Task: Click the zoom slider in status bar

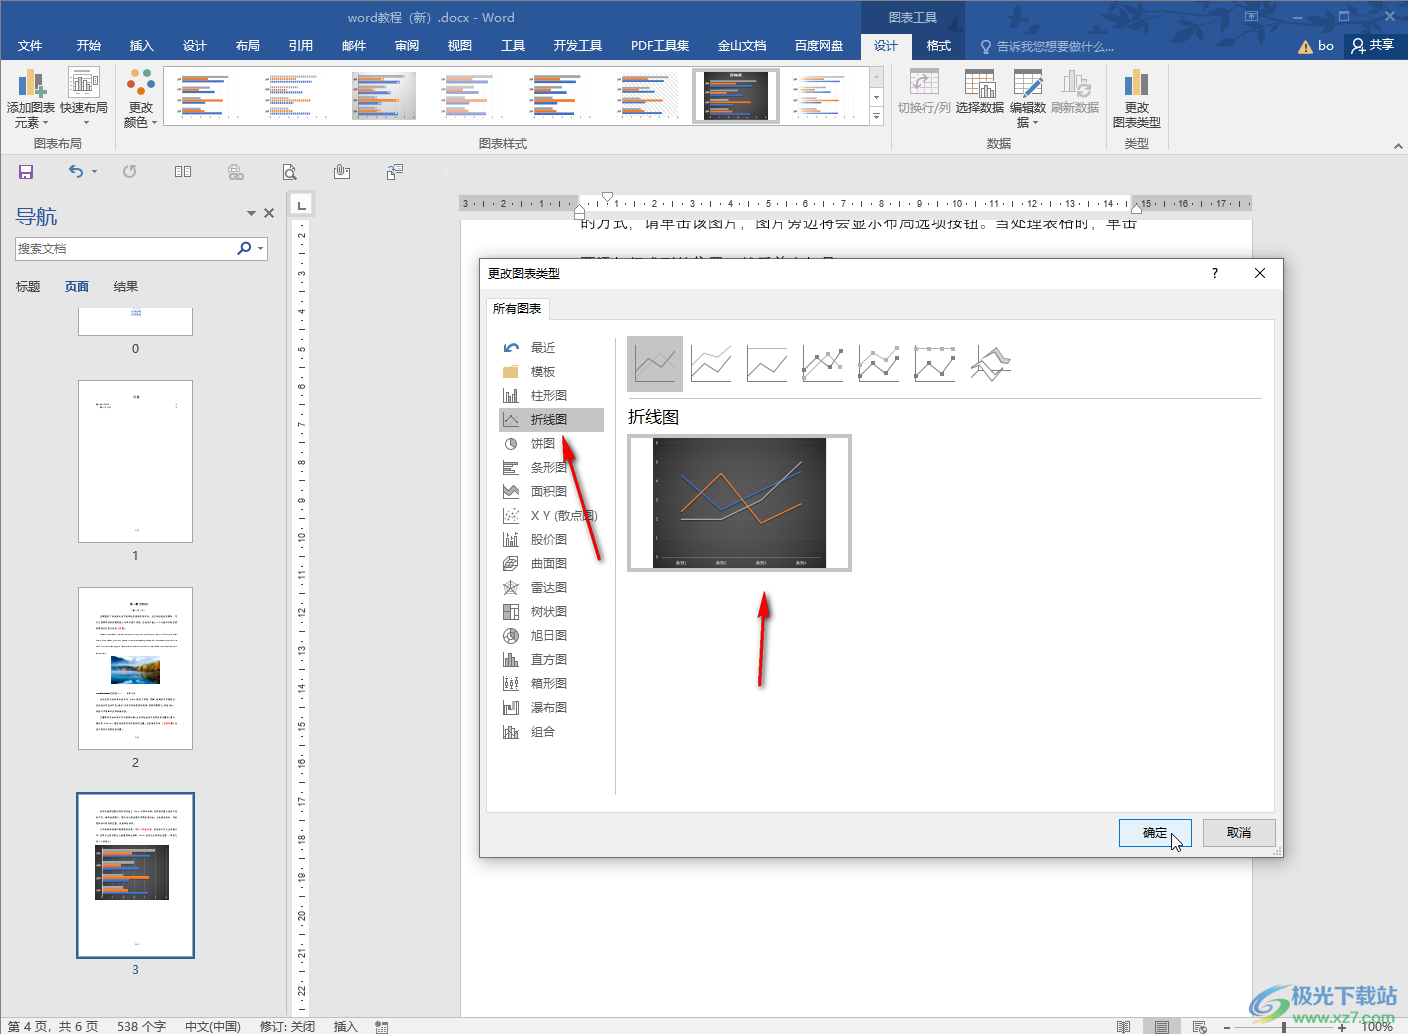Action: (x=1284, y=1027)
